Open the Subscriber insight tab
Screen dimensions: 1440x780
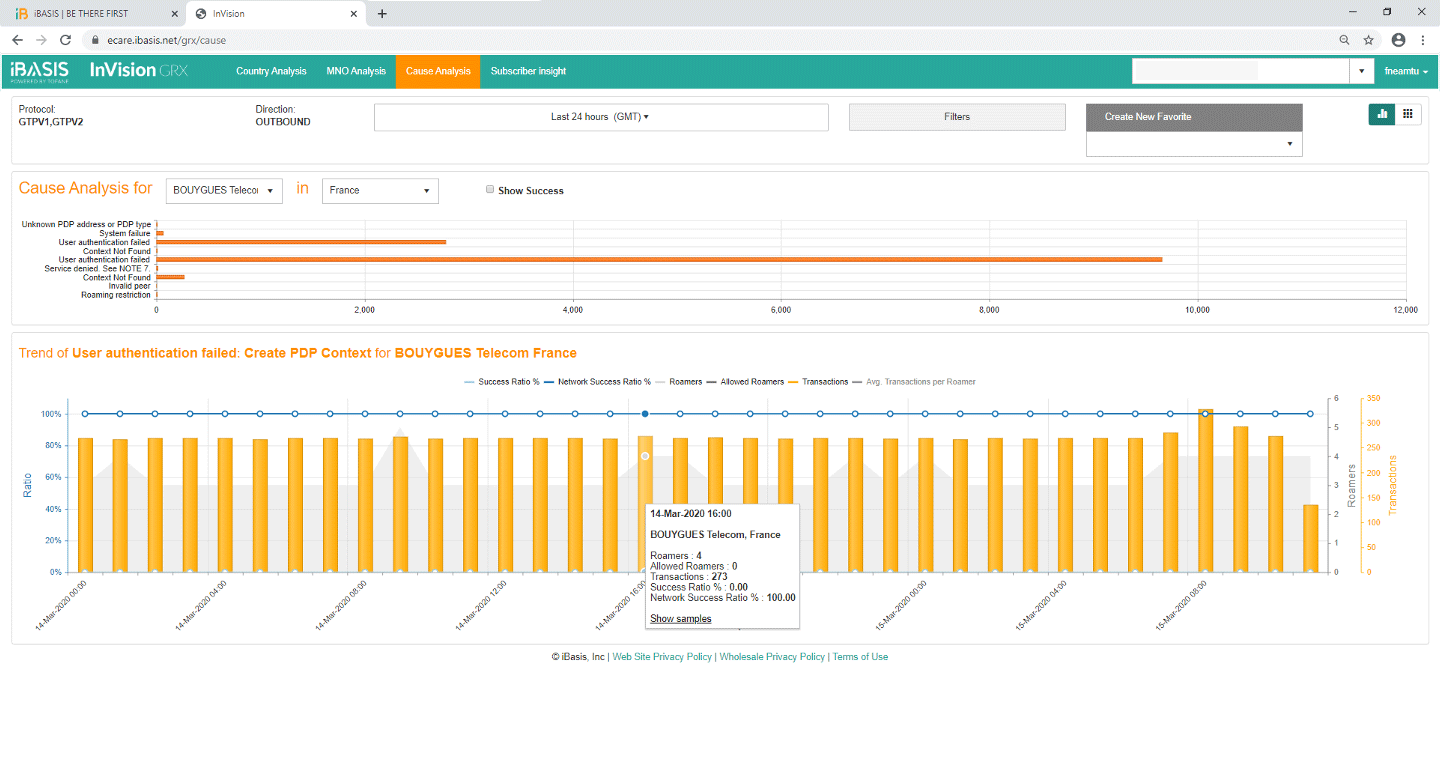pos(528,71)
